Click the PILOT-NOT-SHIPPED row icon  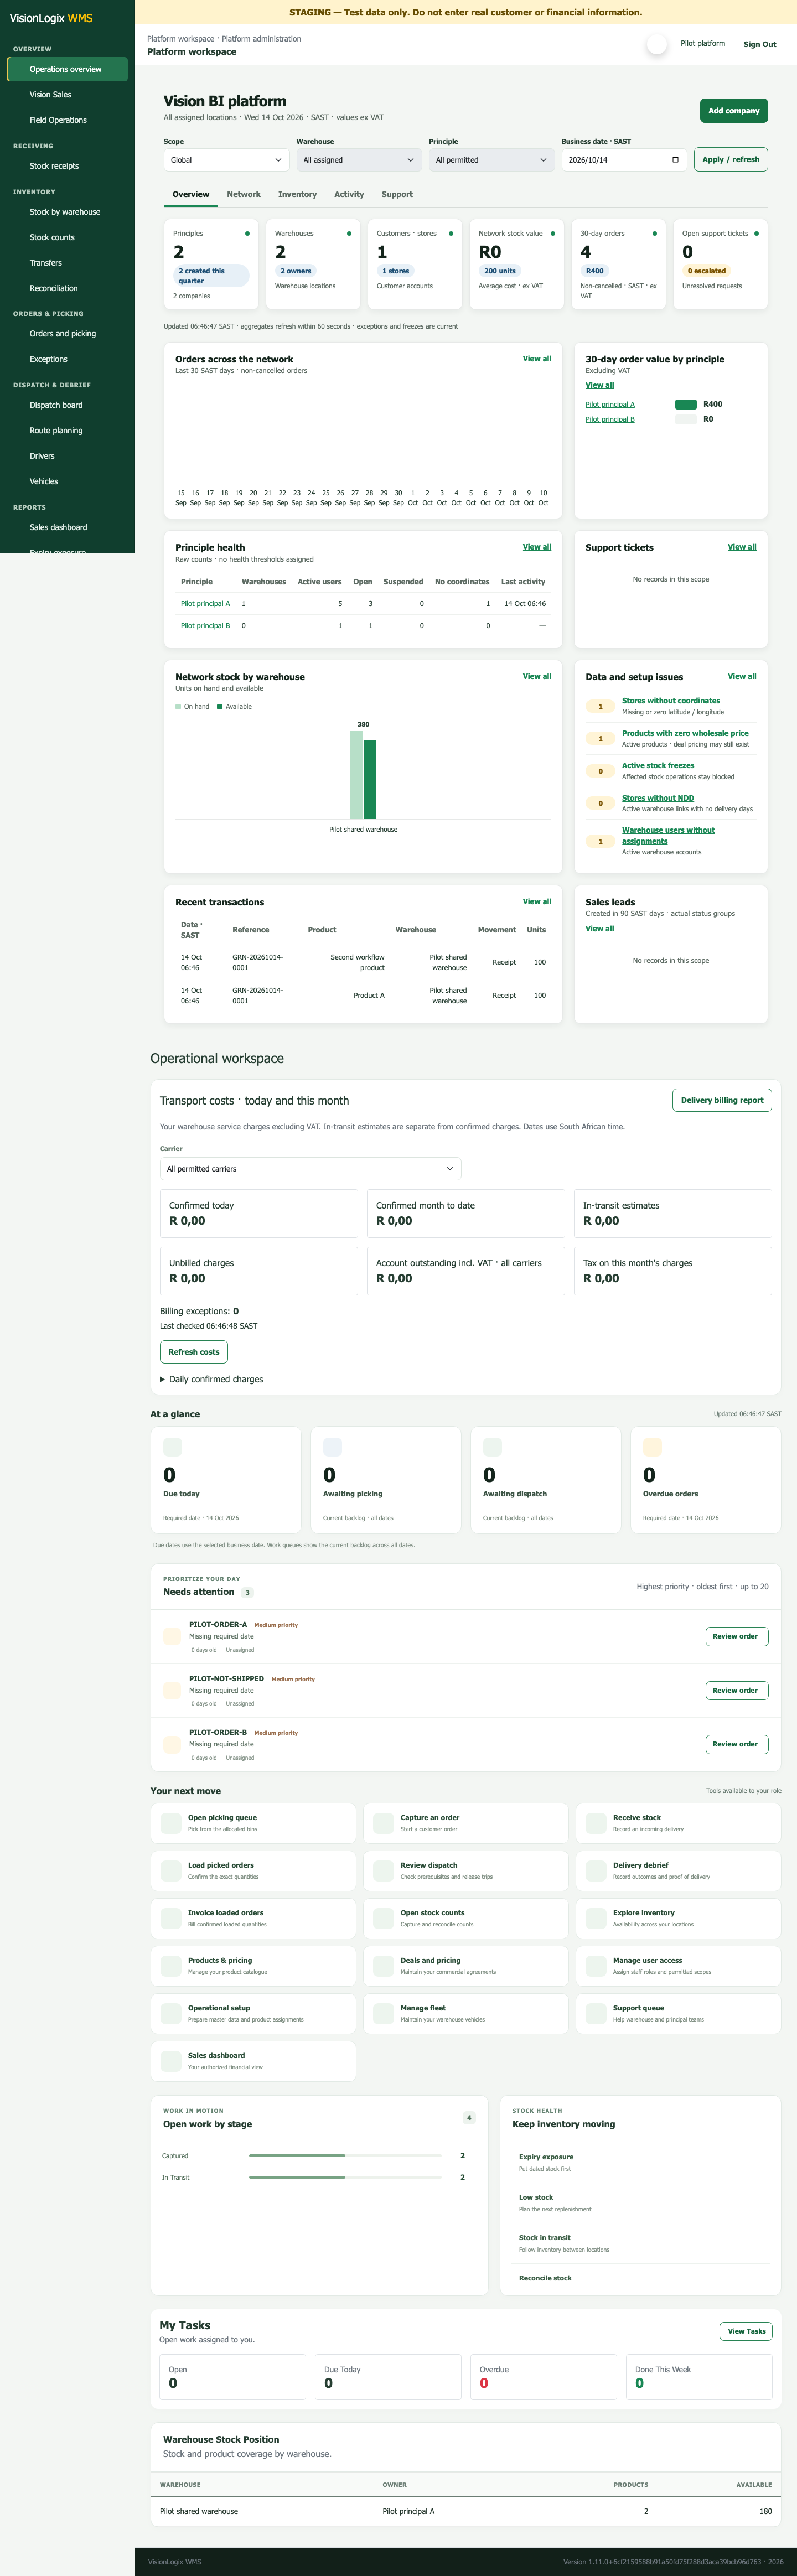click(x=171, y=1690)
